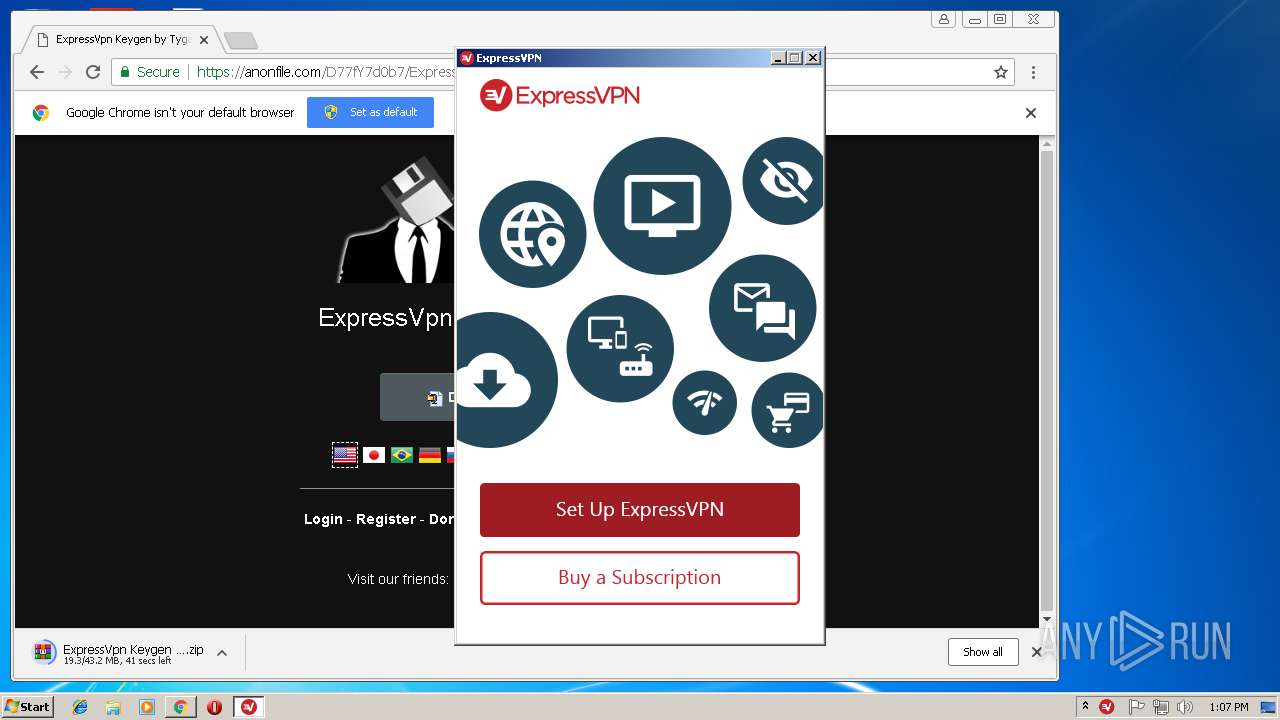Select the crossed-out eye privacy icon
Image resolution: width=1280 pixels, height=720 pixels.
(783, 181)
